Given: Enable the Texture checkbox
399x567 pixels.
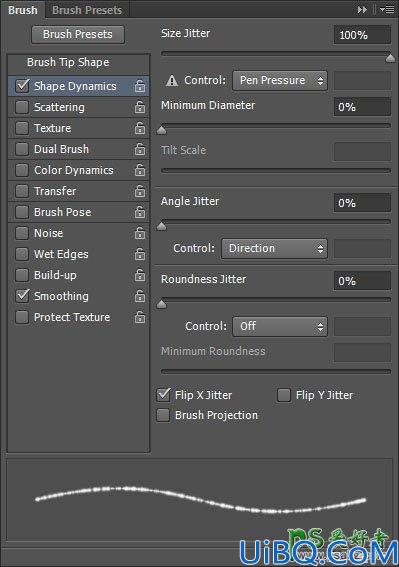Looking at the screenshot, I should [x=22, y=128].
